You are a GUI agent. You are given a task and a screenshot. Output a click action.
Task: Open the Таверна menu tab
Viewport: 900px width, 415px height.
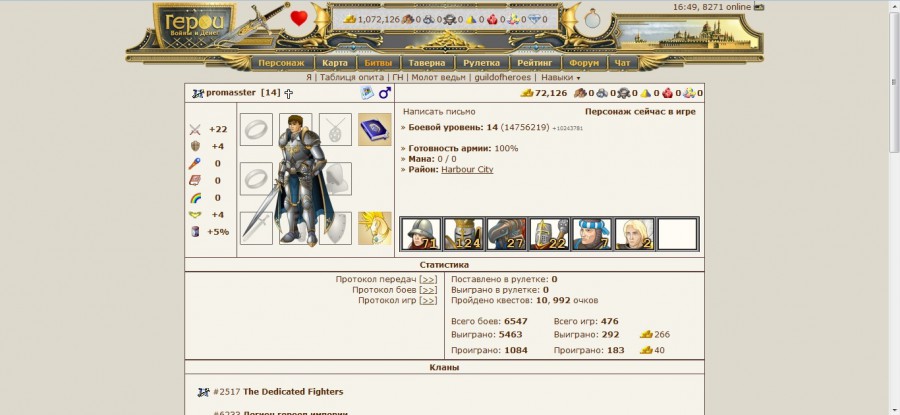428,63
